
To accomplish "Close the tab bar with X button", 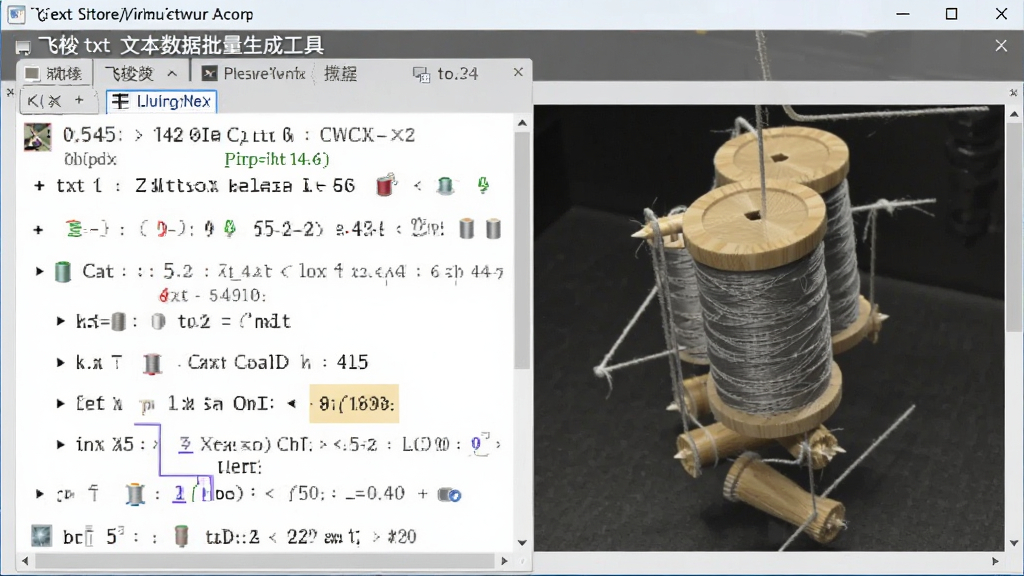I will pos(518,72).
